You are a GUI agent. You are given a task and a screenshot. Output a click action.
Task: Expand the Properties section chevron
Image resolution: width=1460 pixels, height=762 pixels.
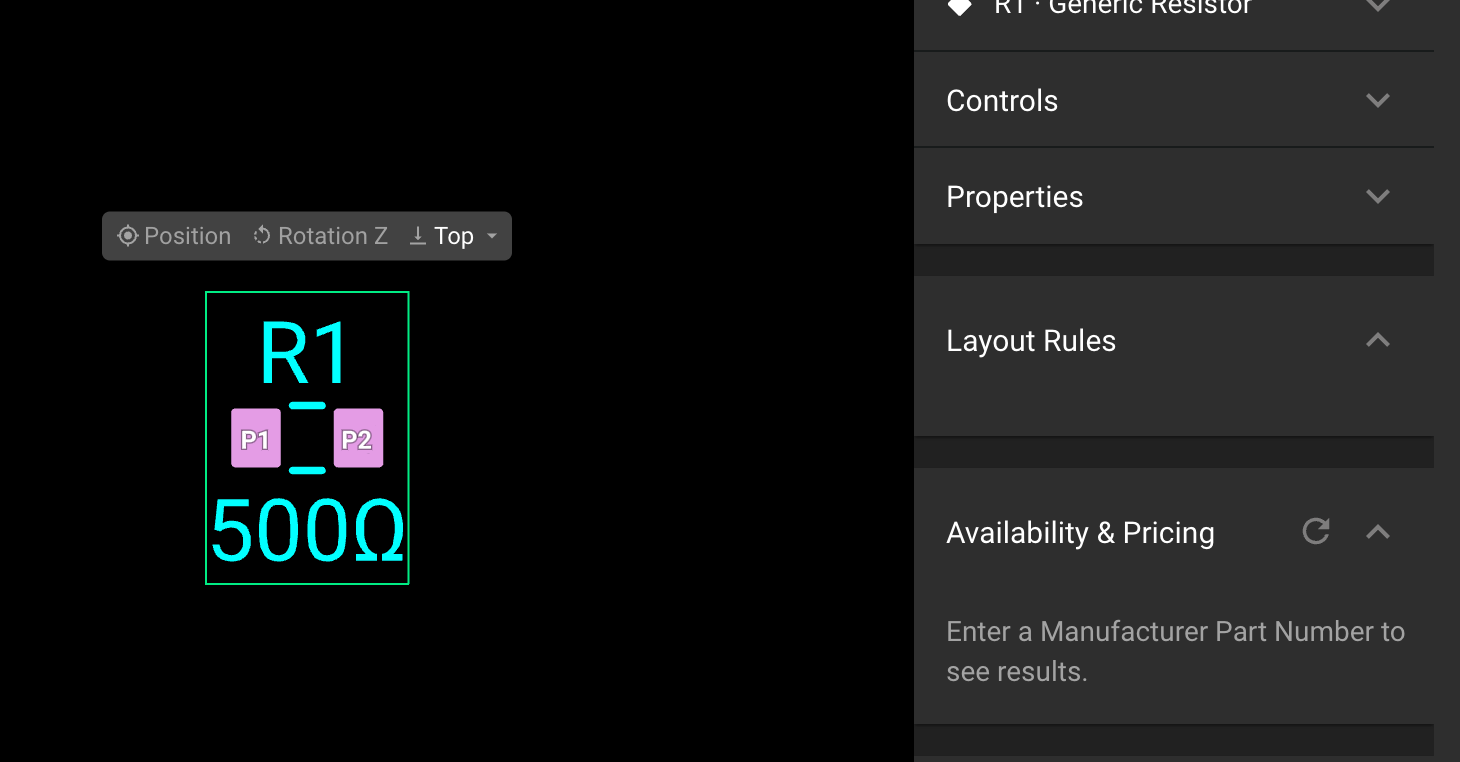pos(1378,196)
